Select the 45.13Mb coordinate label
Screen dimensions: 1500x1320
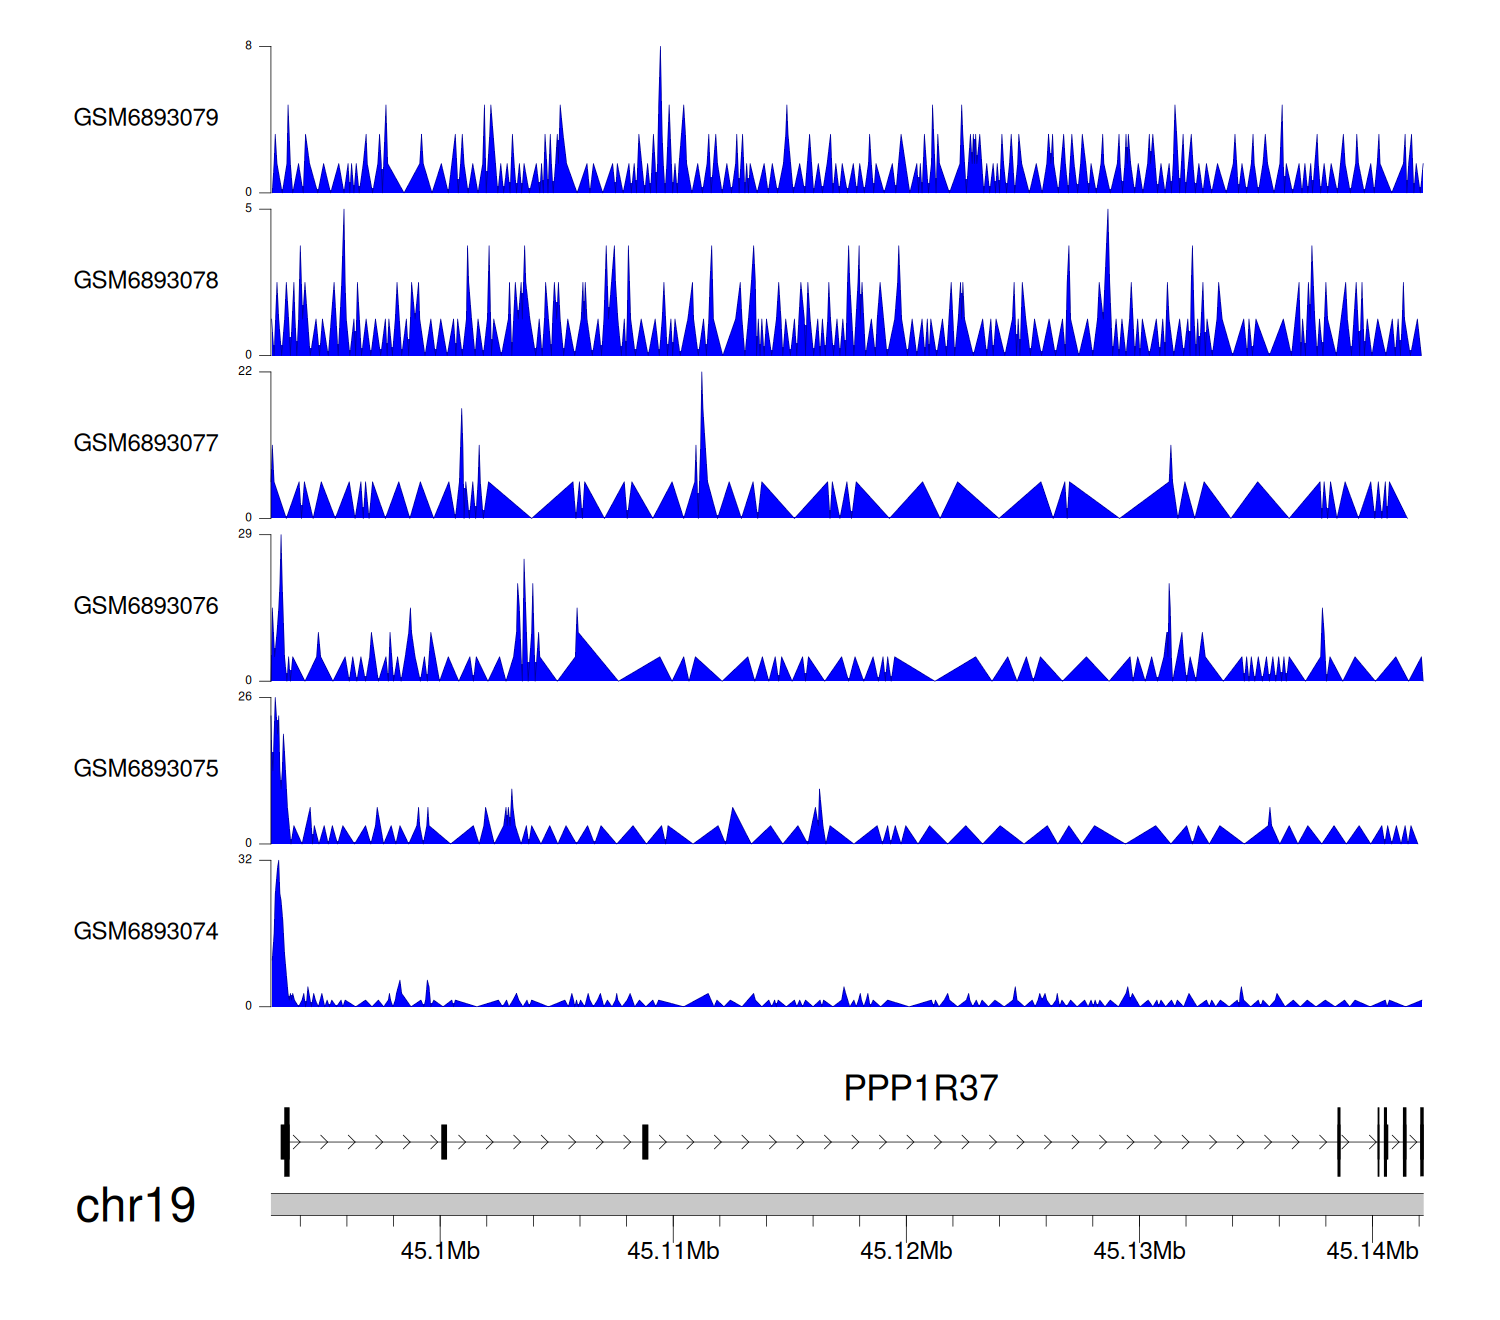[1139, 1251]
